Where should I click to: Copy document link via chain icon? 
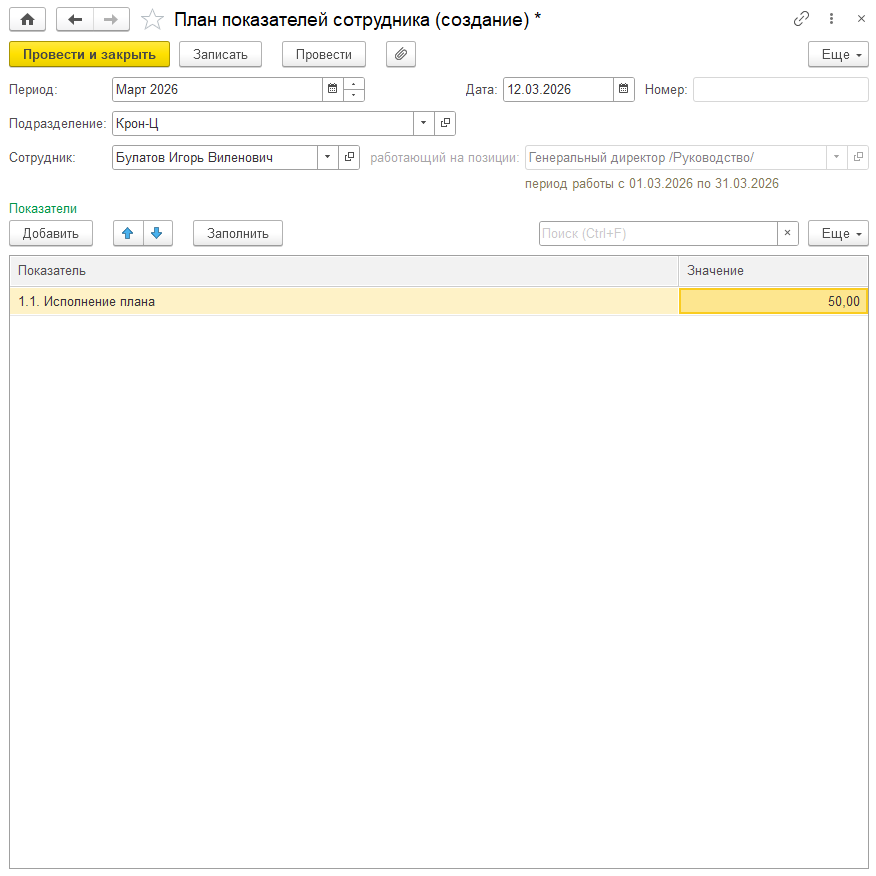pyautogui.click(x=801, y=19)
